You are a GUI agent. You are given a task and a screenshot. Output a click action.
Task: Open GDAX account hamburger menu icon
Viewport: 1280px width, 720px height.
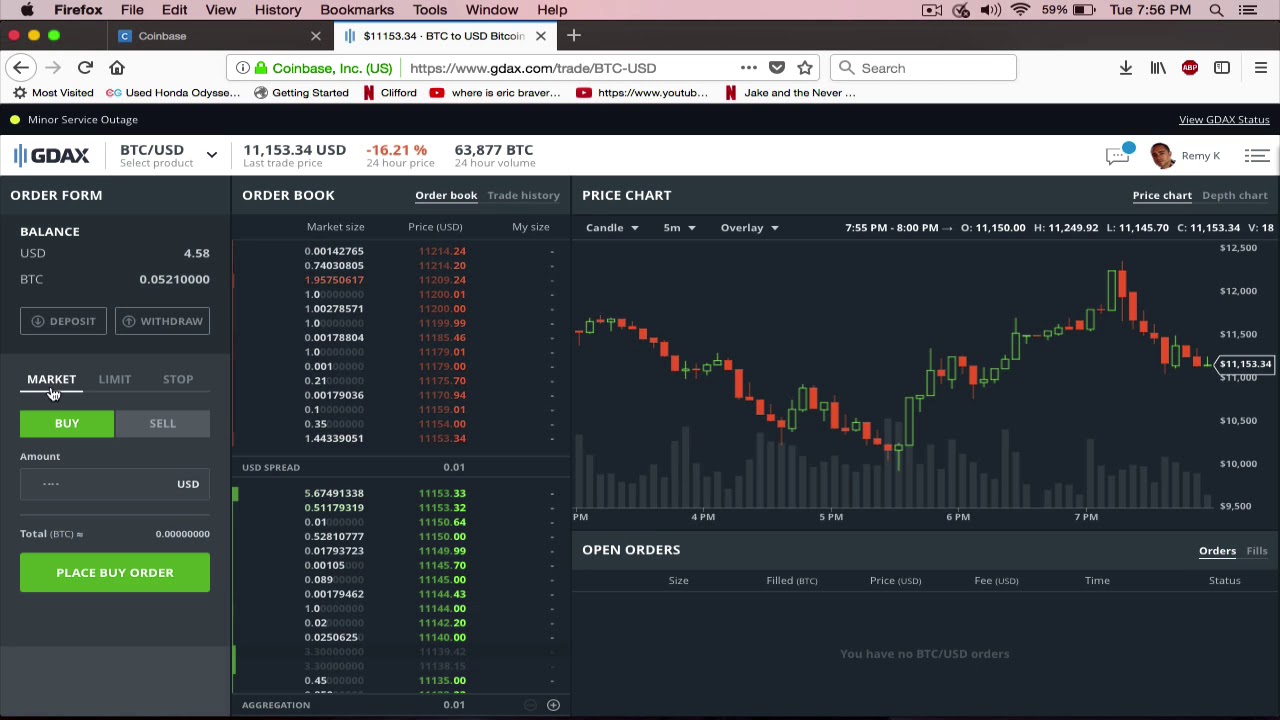(1257, 156)
